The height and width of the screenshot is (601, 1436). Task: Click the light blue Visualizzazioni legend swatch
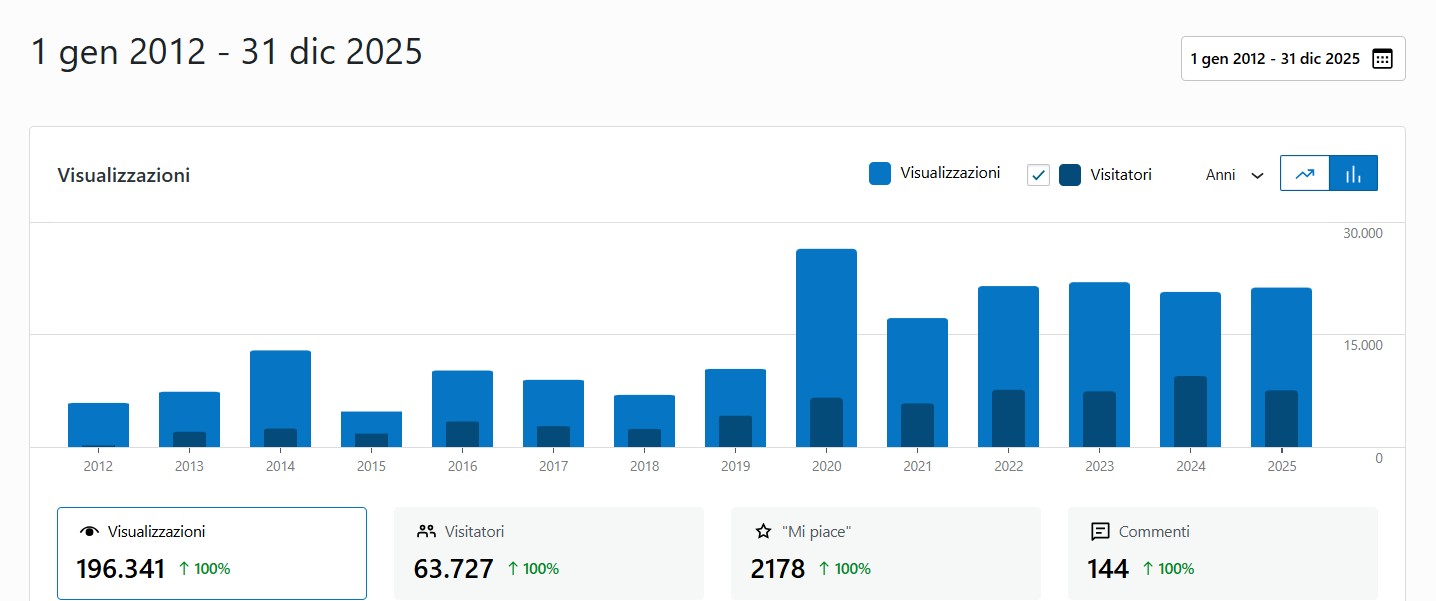click(880, 174)
